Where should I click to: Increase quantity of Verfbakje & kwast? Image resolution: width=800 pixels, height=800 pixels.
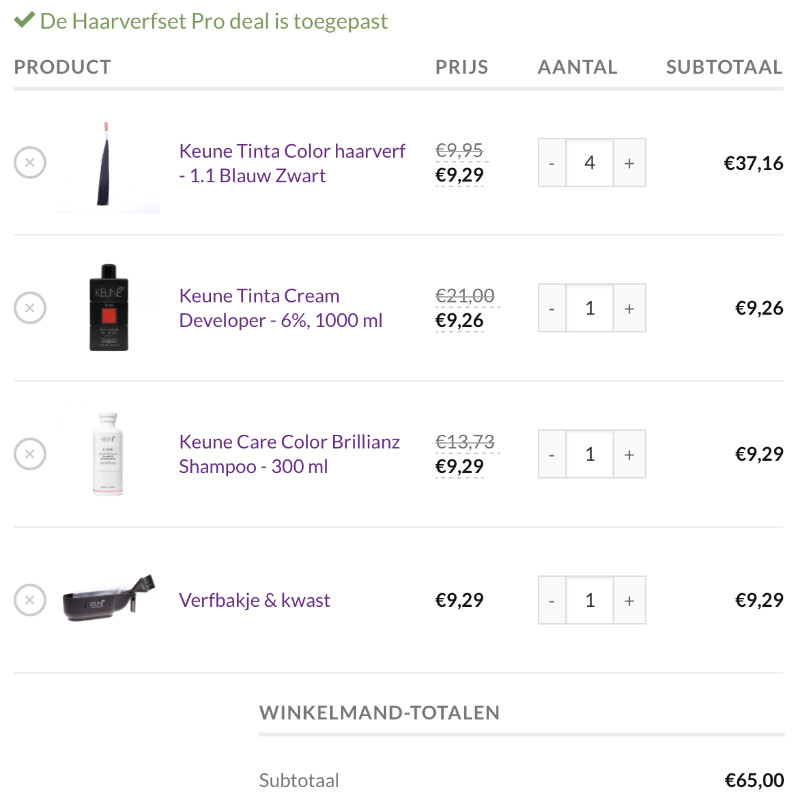pos(630,600)
